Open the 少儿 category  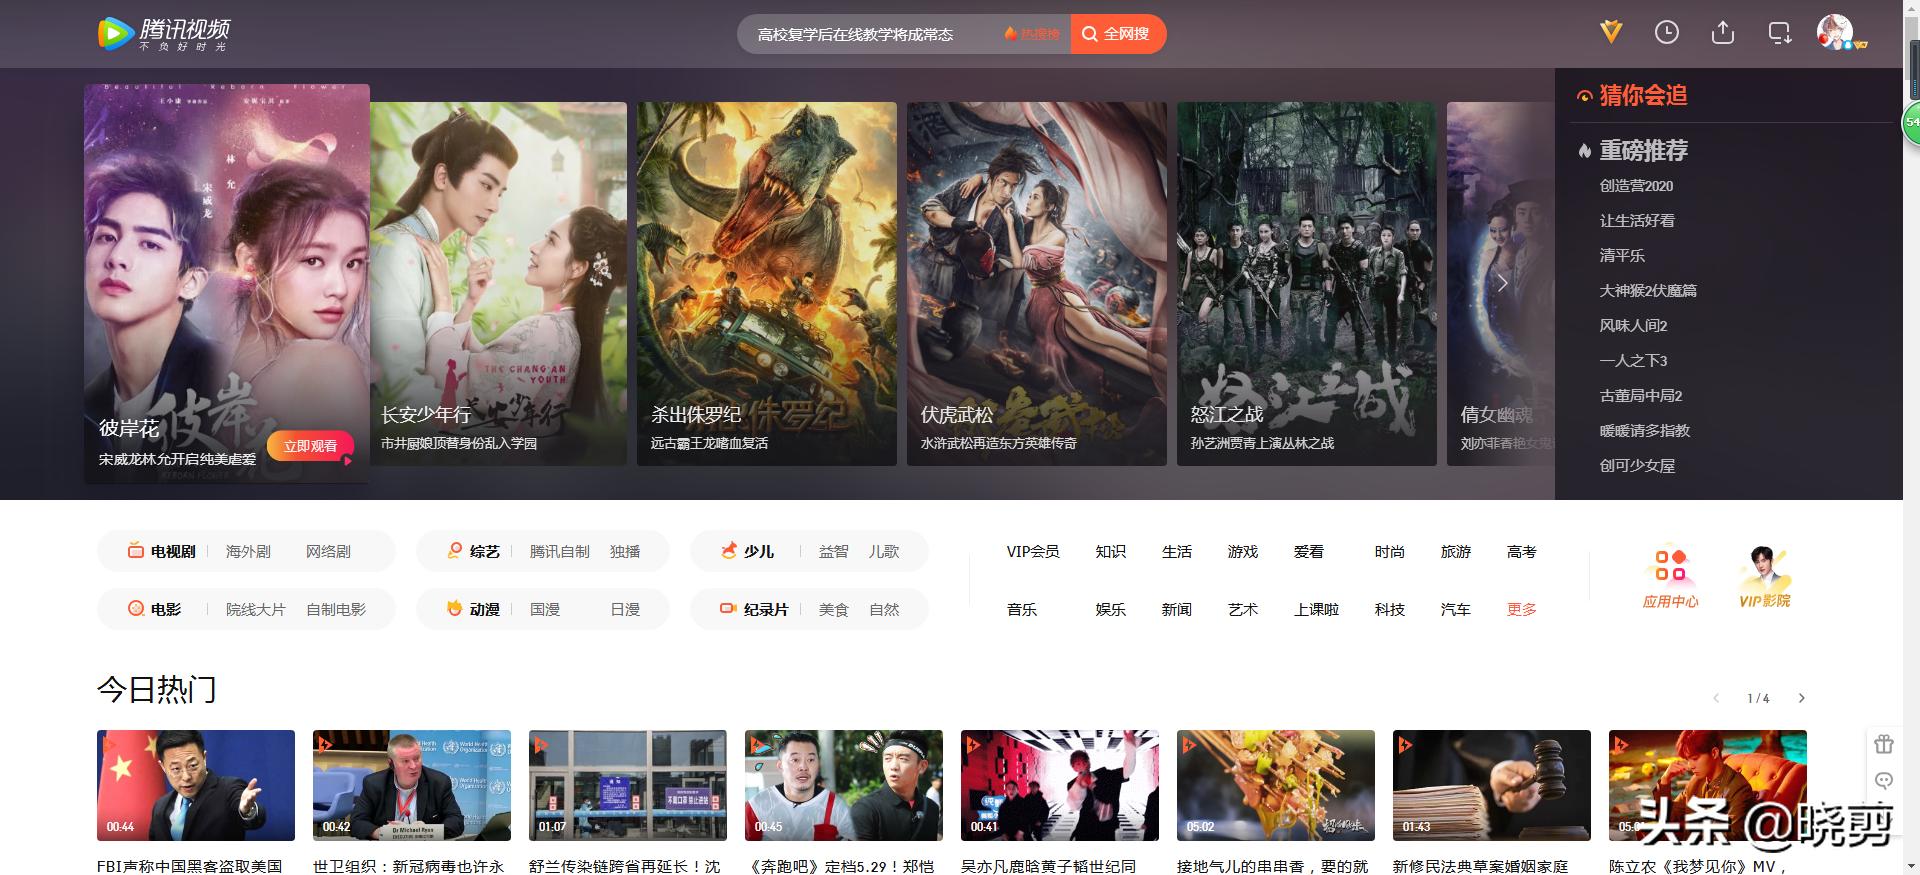pyautogui.click(x=759, y=551)
